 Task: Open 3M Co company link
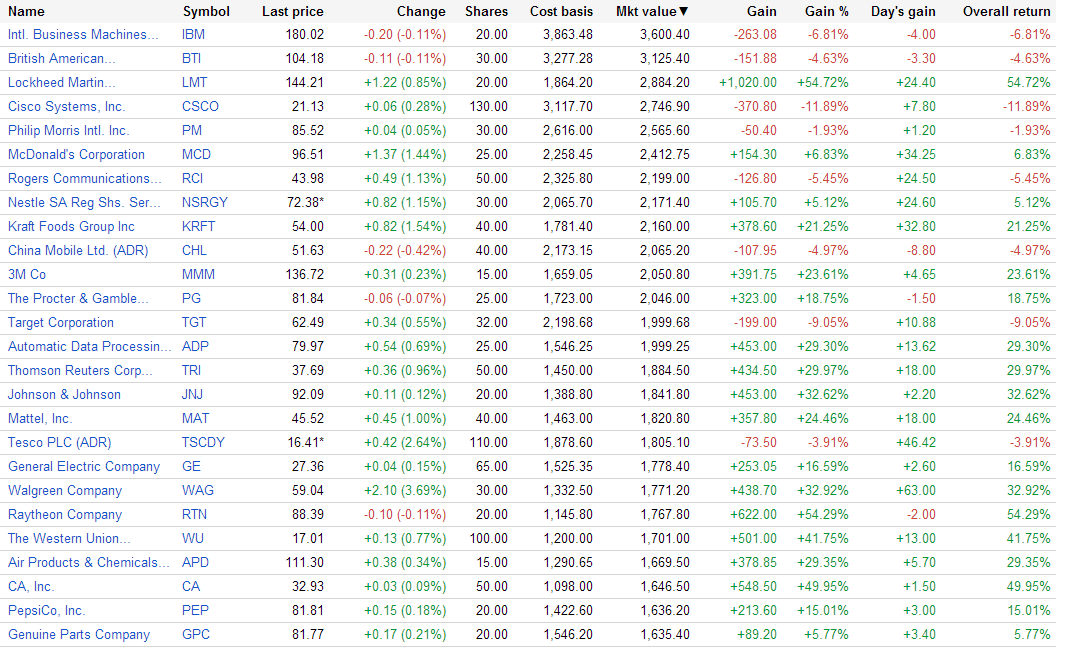27,275
